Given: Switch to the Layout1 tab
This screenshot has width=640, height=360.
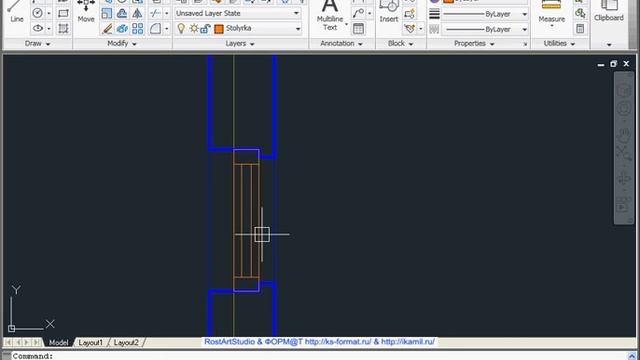Looking at the screenshot, I should point(90,342).
